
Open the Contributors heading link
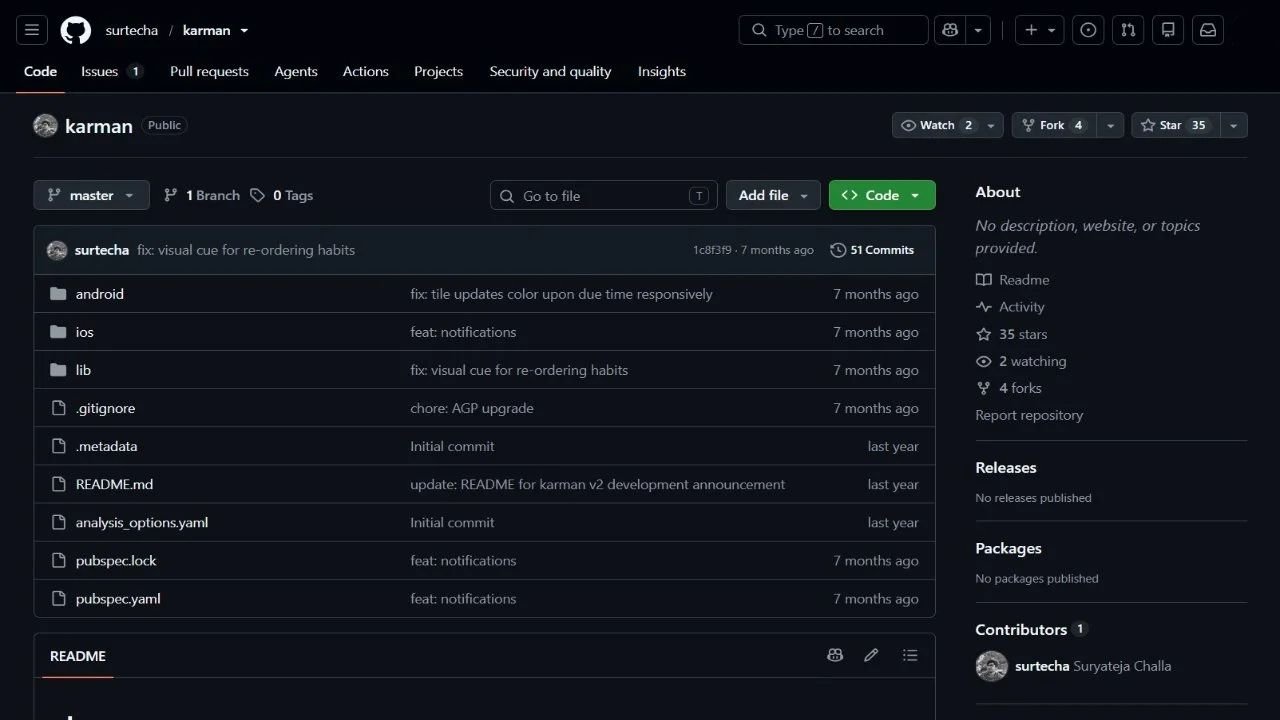(x=1031, y=630)
